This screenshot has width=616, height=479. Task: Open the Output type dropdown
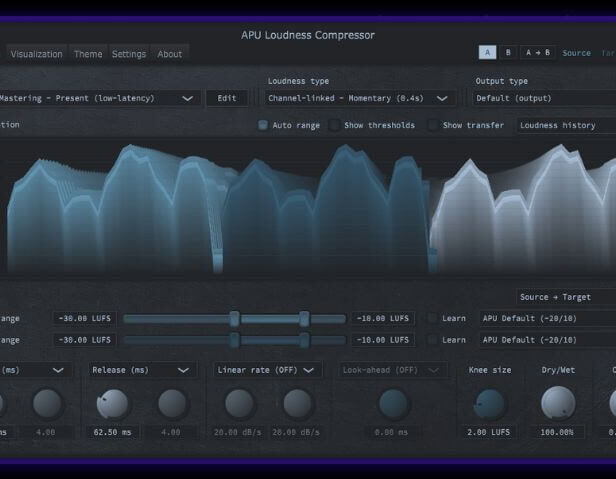(544, 98)
